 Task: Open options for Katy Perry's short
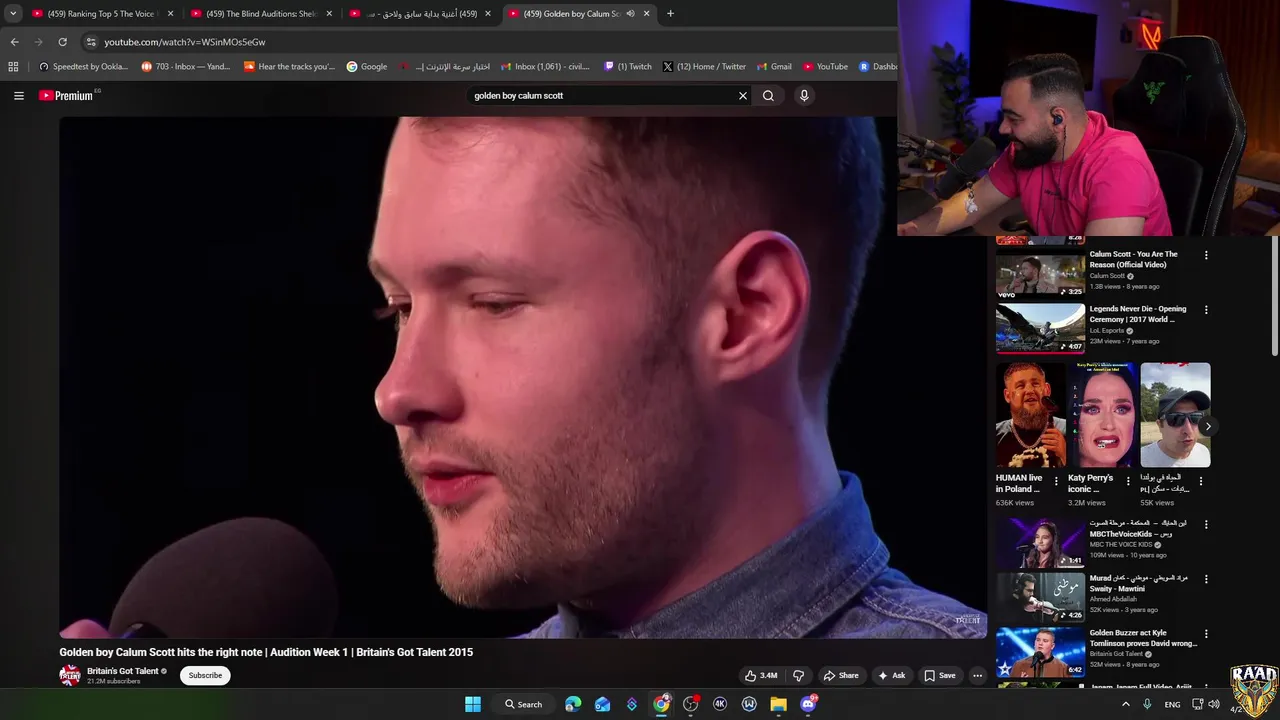(1128, 481)
